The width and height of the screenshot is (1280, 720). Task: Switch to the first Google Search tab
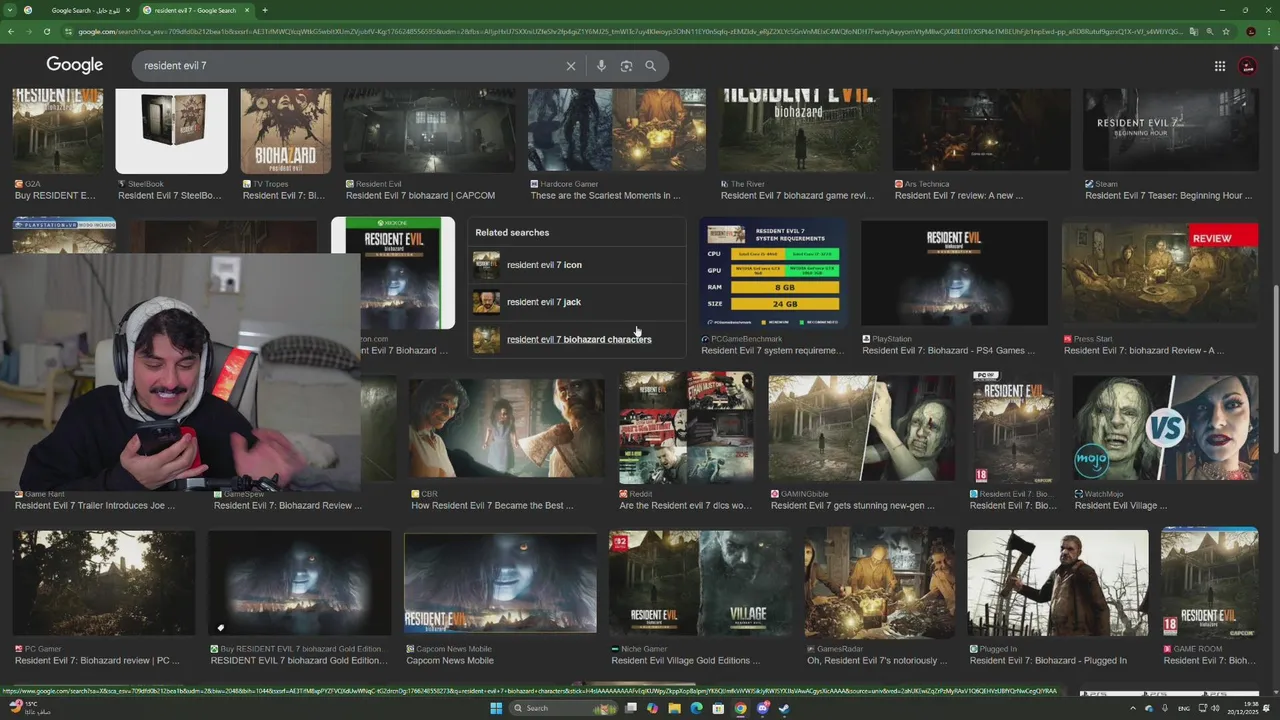[78, 10]
